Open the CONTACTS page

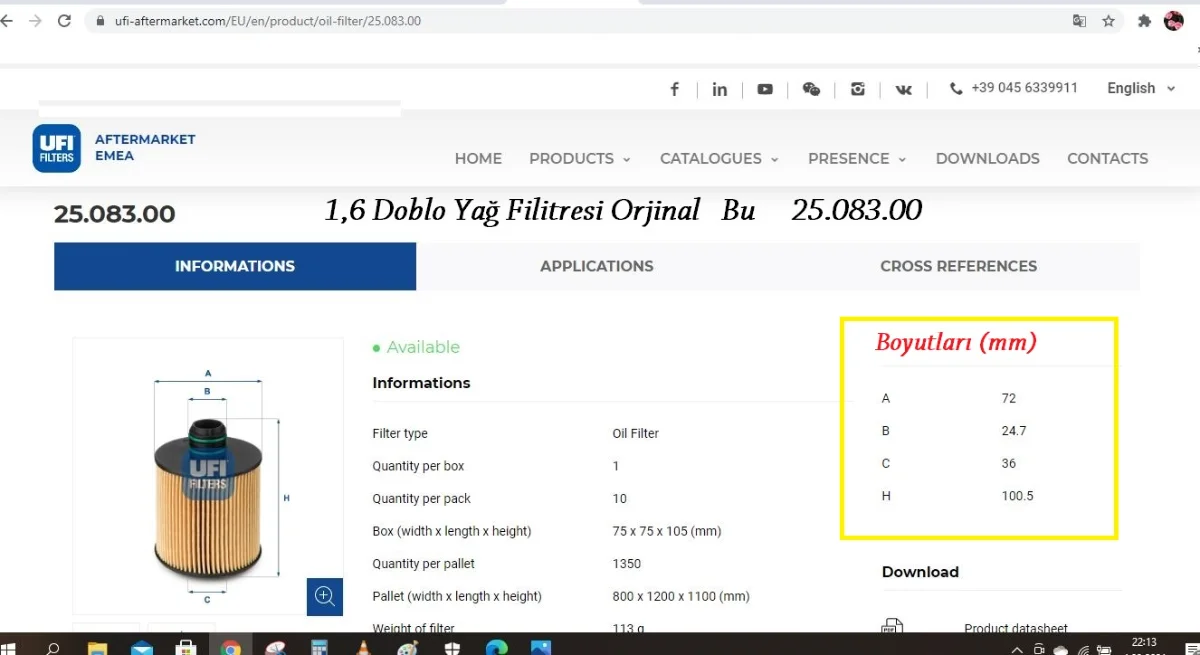tap(1107, 158)
